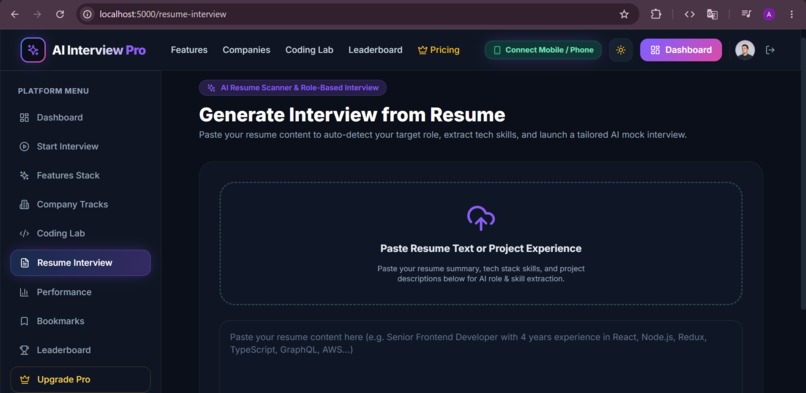Click the browser forward arrow
806x393 pixels.
point(37,14)
